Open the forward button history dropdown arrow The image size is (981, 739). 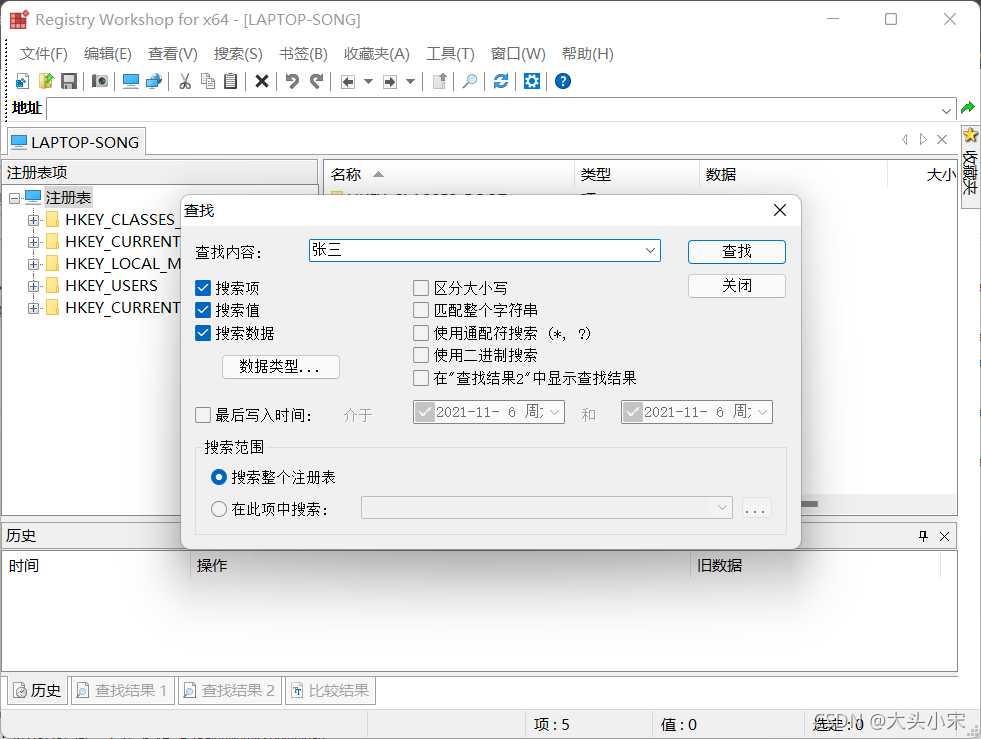410,81
